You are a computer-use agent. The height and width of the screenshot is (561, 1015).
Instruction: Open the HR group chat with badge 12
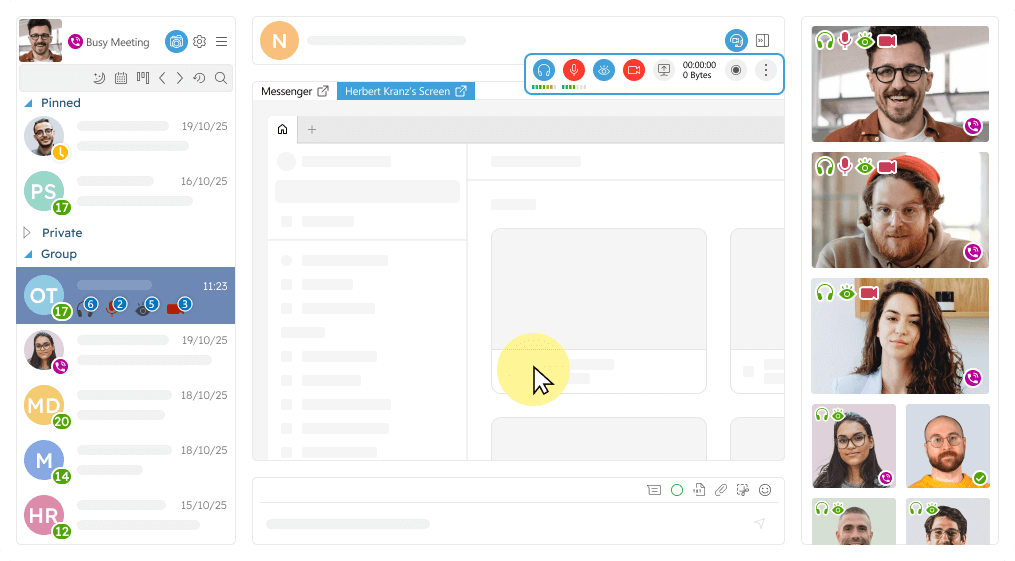tap(126, 516)
